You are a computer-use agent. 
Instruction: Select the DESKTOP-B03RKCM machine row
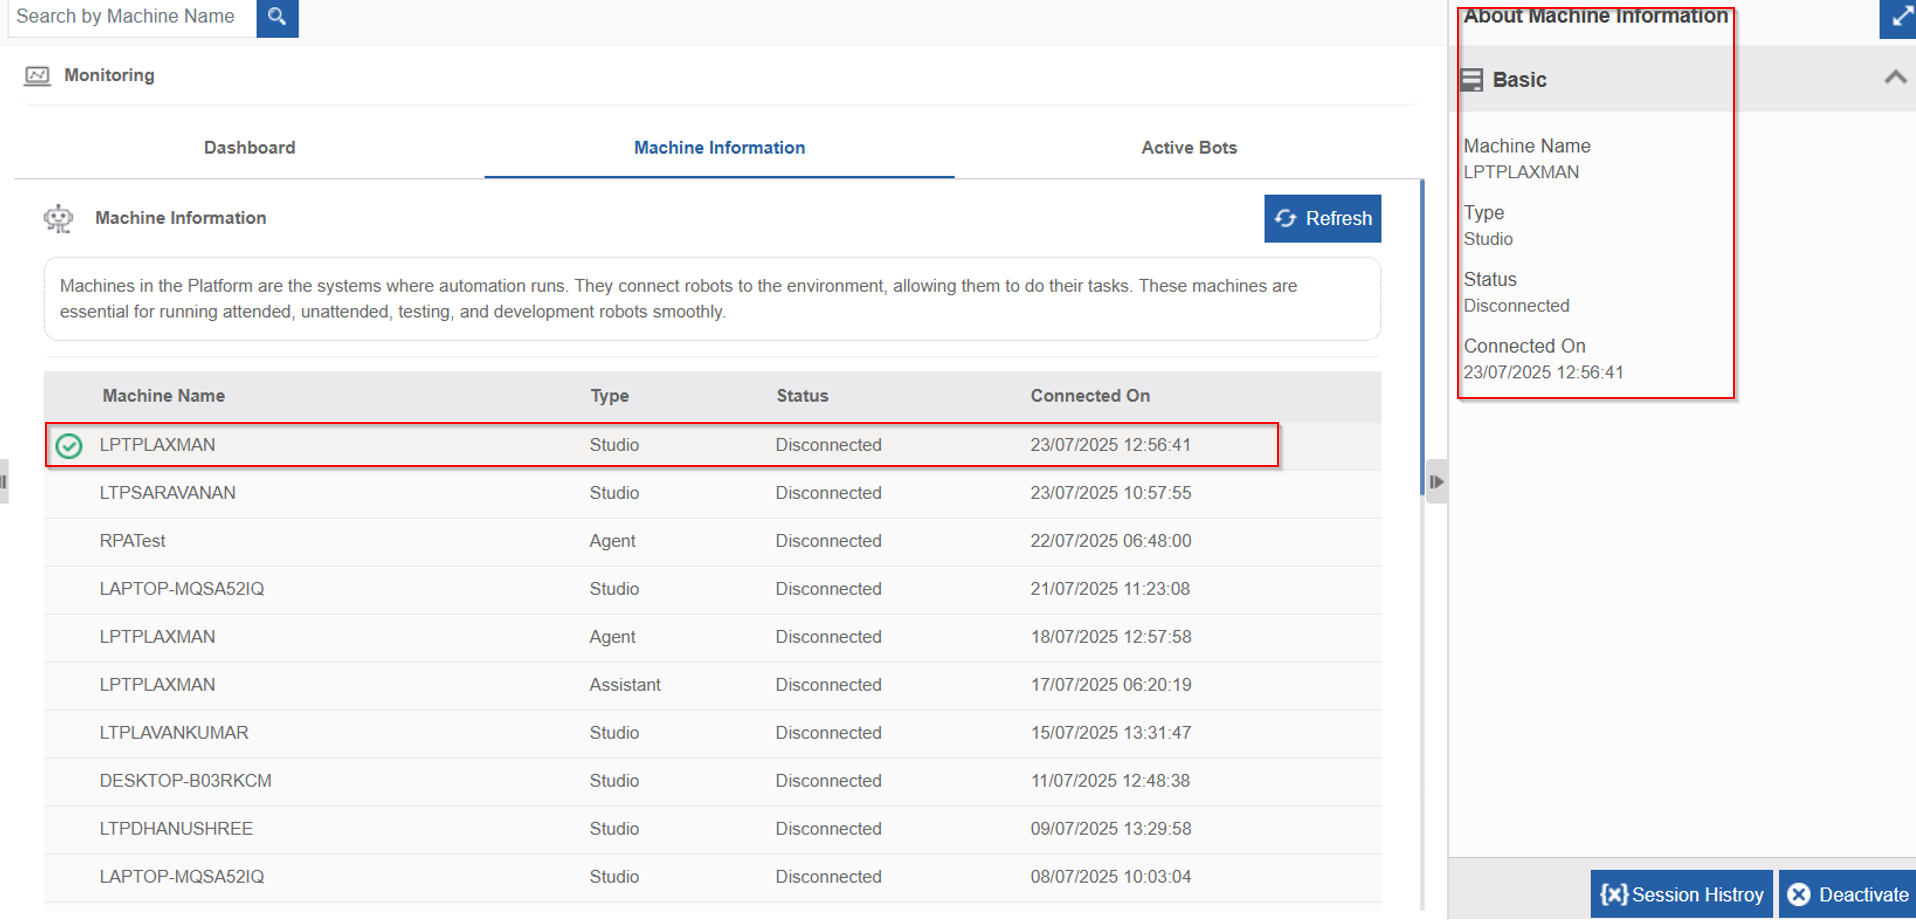pos(712,782)
